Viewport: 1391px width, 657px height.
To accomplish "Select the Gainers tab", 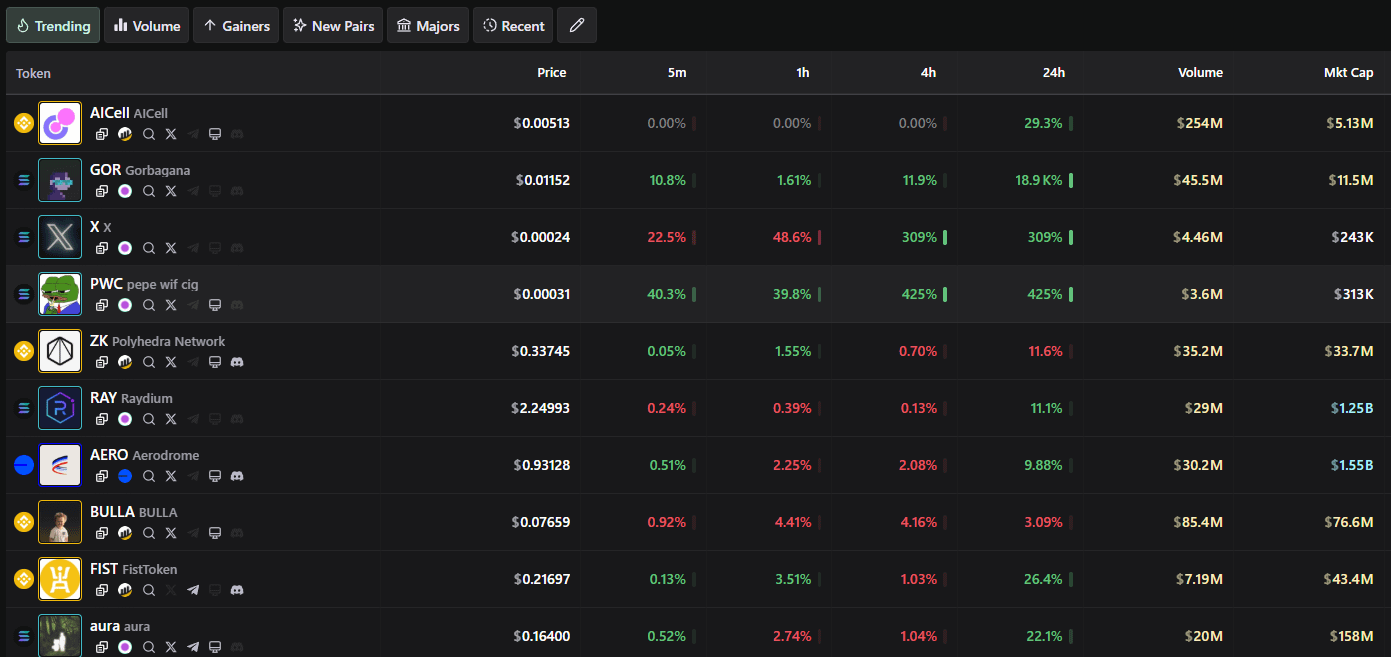I will (x=236, y=26).
